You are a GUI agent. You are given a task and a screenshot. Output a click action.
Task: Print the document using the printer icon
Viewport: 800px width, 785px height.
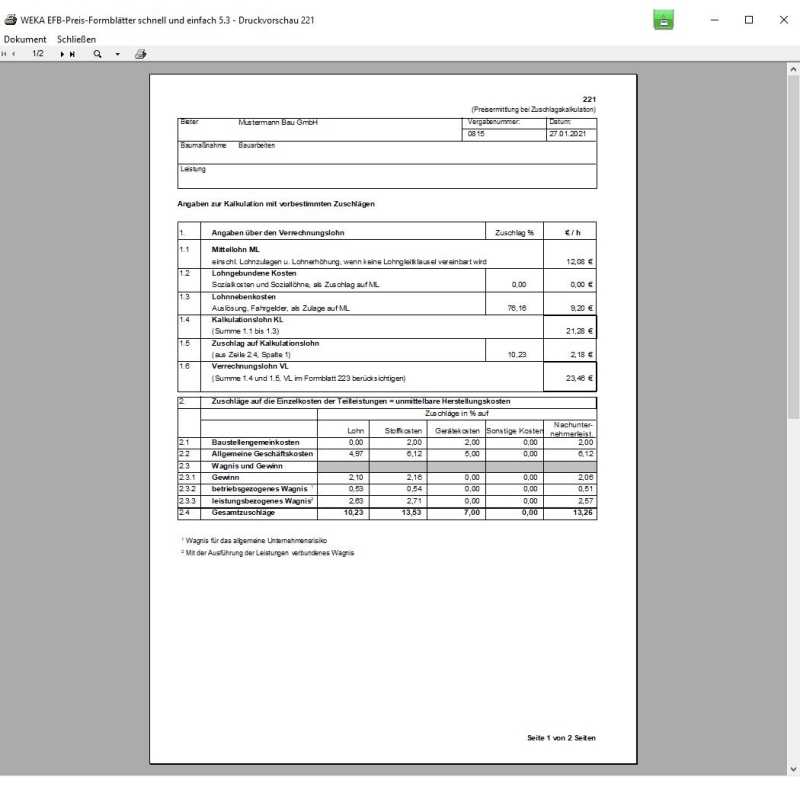point(140,53)
